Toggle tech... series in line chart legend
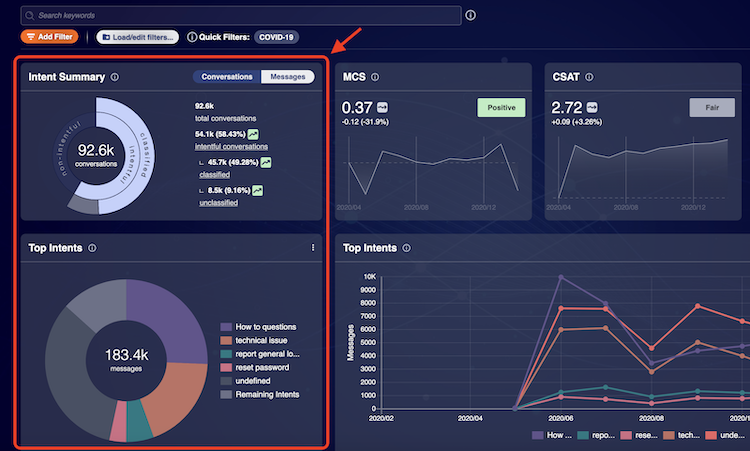The image size is (750, 451). 682,435
